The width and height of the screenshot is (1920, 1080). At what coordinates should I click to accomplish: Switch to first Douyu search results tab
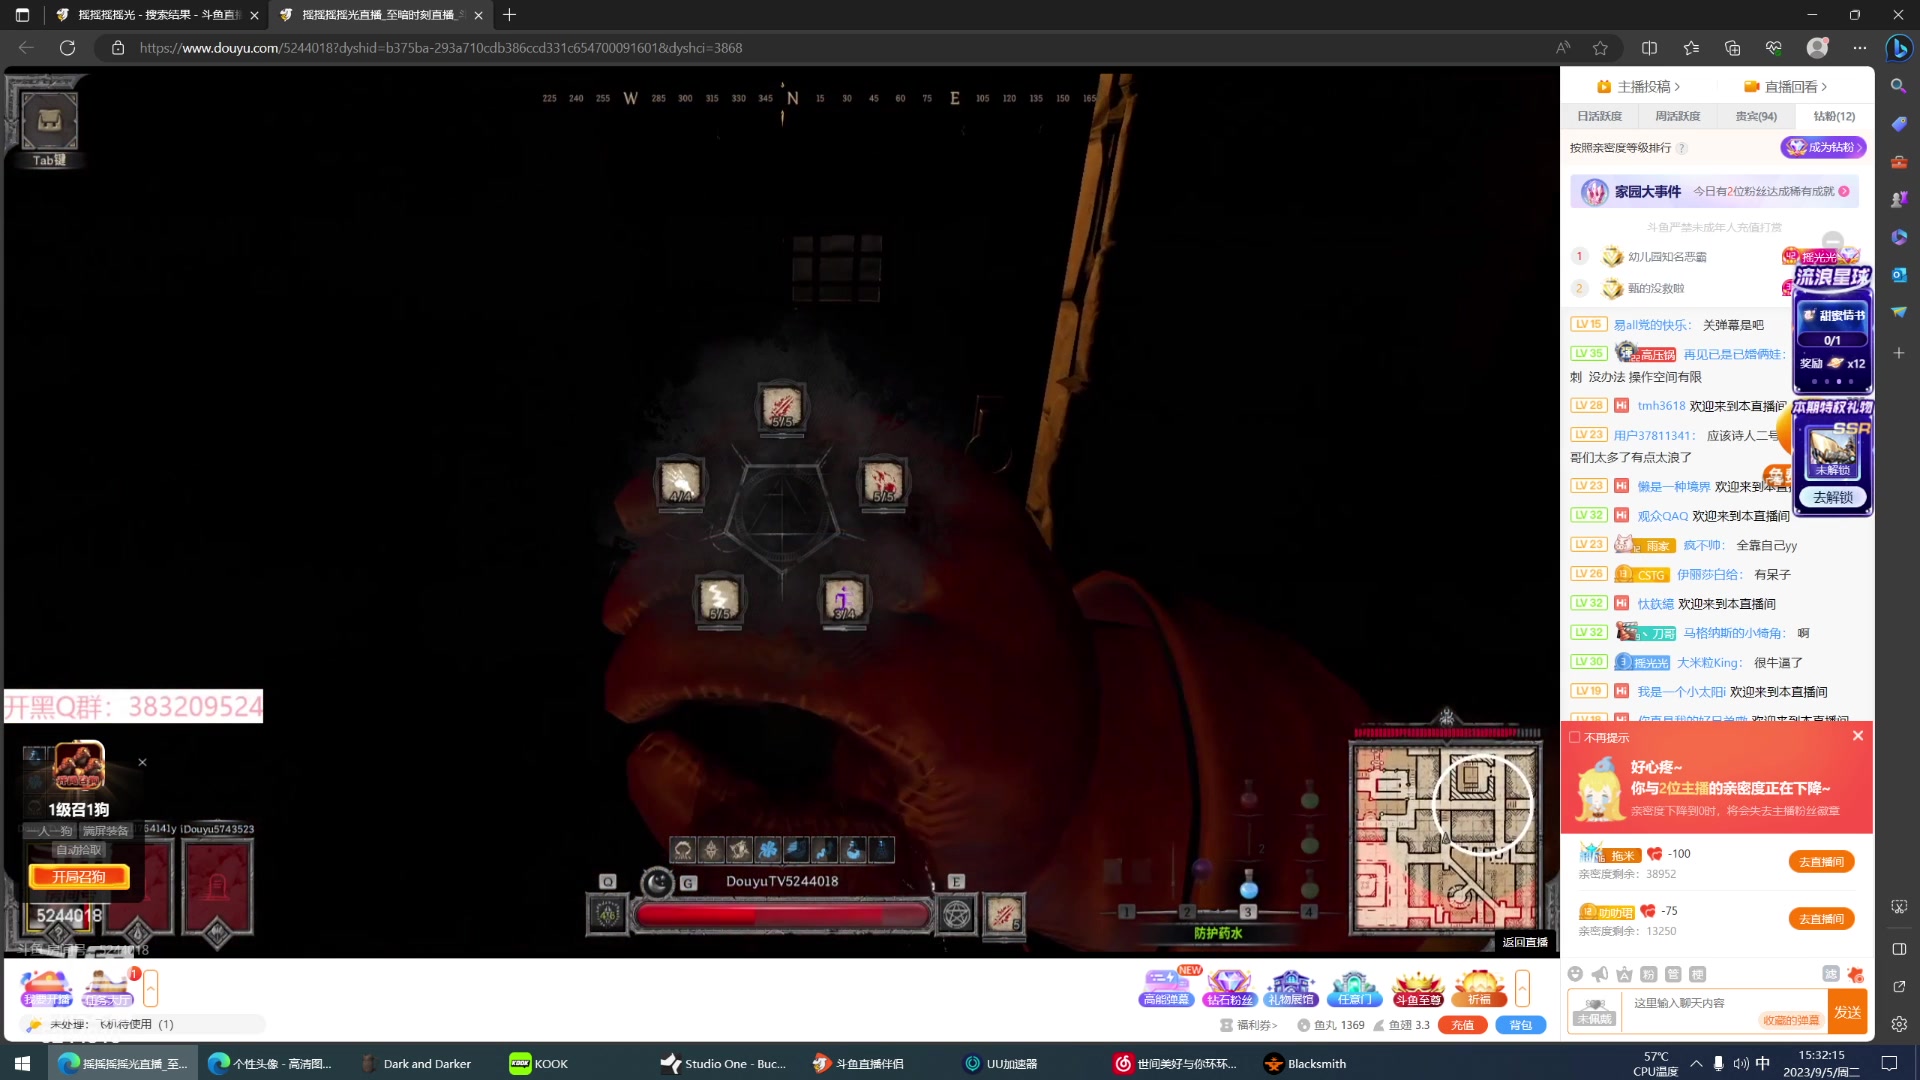click(x=157, y=15)
